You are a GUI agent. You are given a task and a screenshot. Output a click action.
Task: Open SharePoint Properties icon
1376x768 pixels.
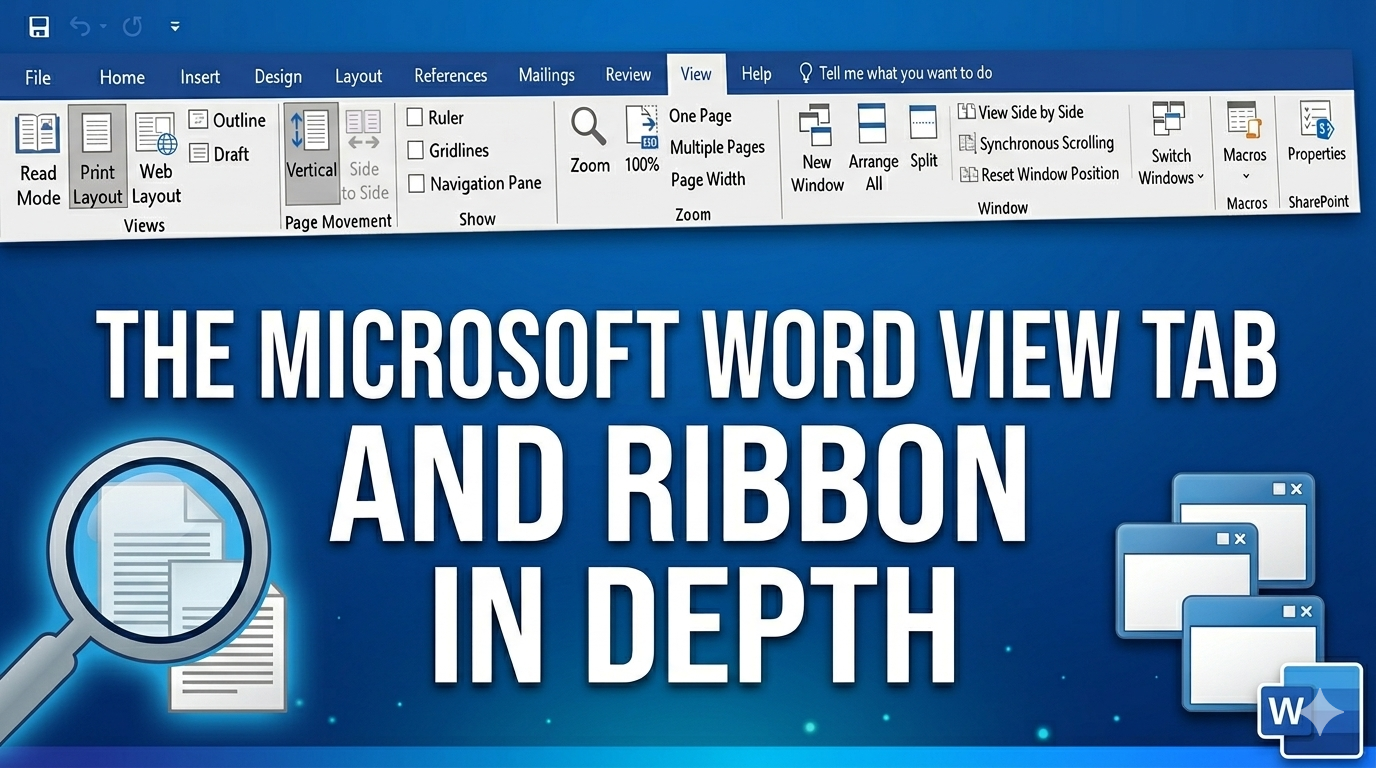(x=1316, y=120)
